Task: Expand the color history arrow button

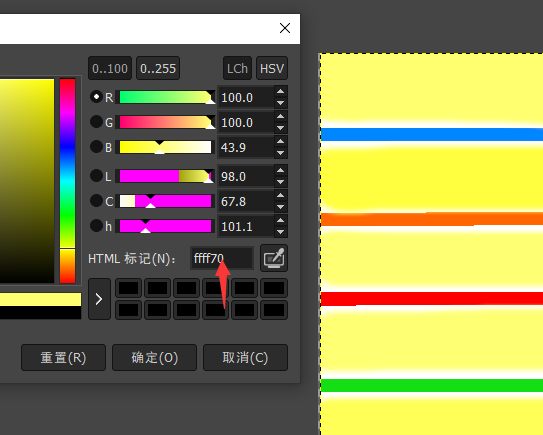Action: (x=99, y=299)
